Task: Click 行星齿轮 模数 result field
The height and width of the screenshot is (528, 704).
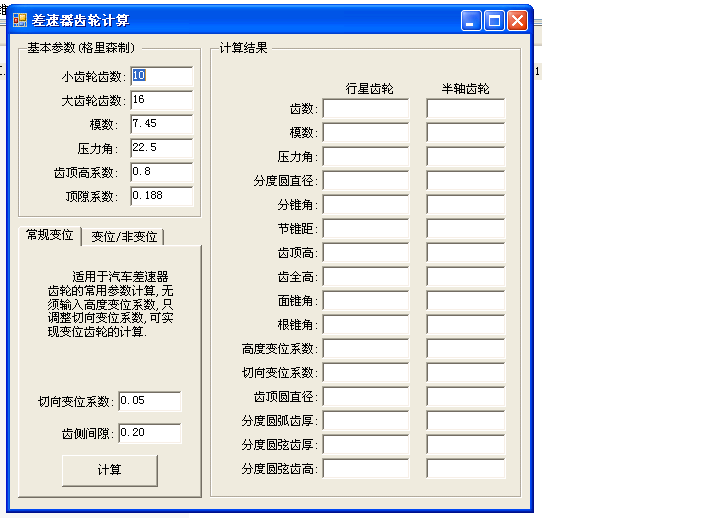Action: [366, 132]
